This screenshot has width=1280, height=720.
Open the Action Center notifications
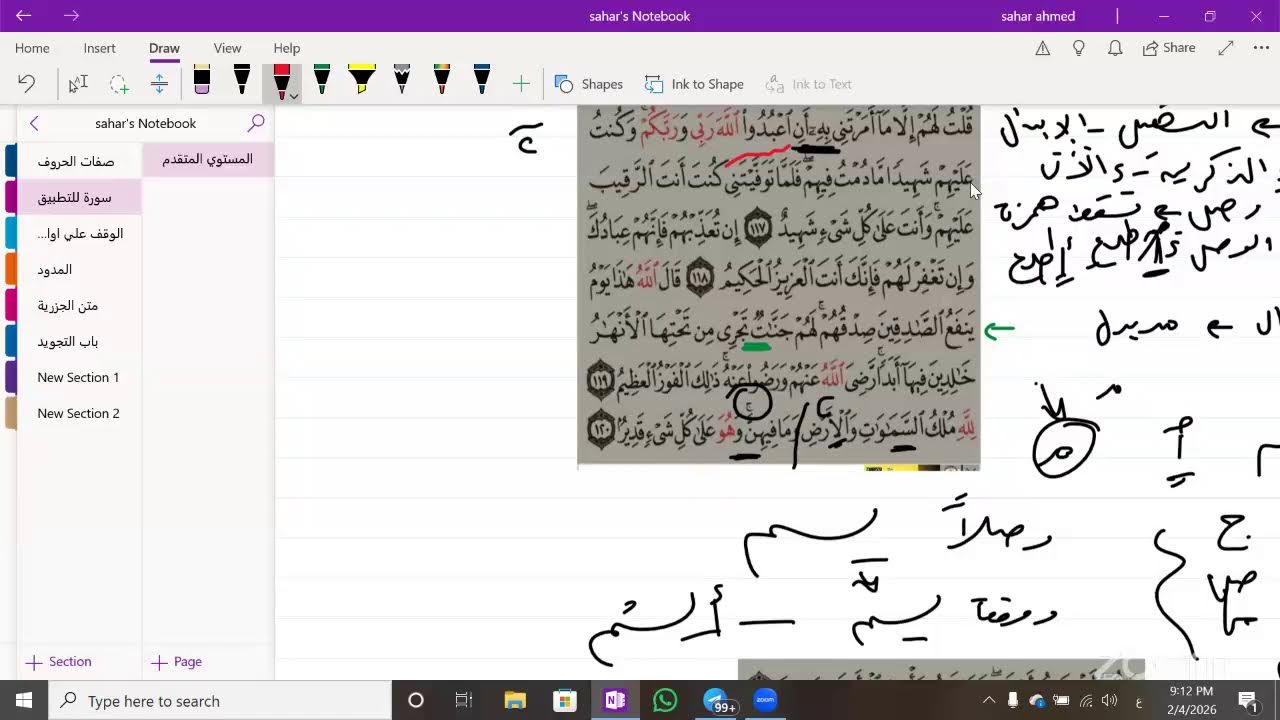1248,700
